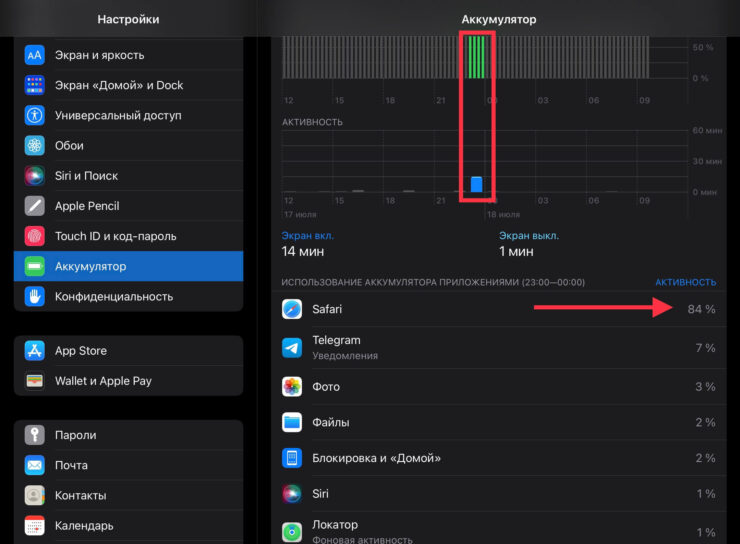
Task: Open Touch ID и код-пароль fingerprint icon
Action: tap(35, 236)
